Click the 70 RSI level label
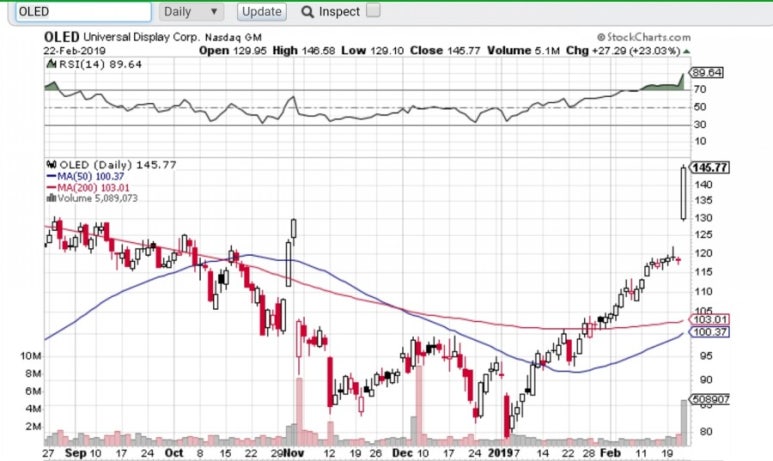 coord(700,90)
